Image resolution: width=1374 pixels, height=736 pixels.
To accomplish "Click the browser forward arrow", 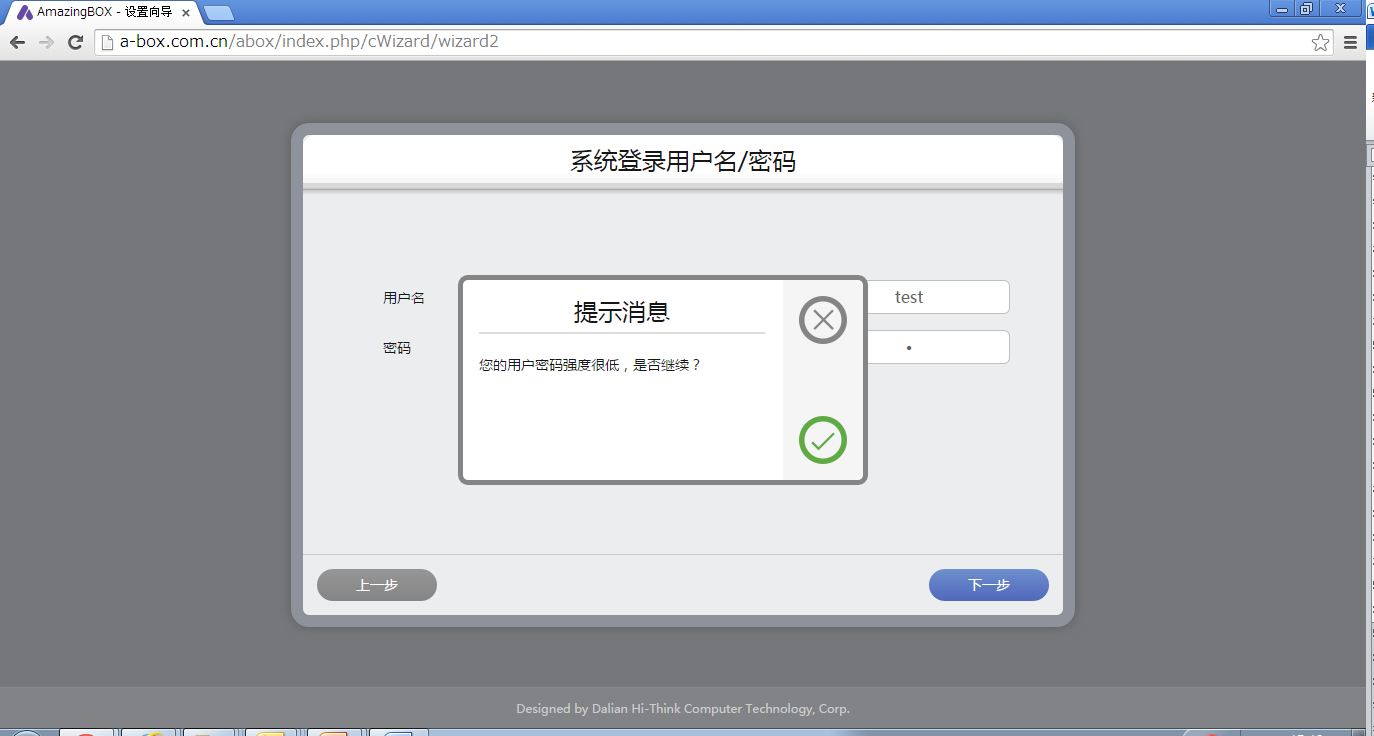I will 46,42.
